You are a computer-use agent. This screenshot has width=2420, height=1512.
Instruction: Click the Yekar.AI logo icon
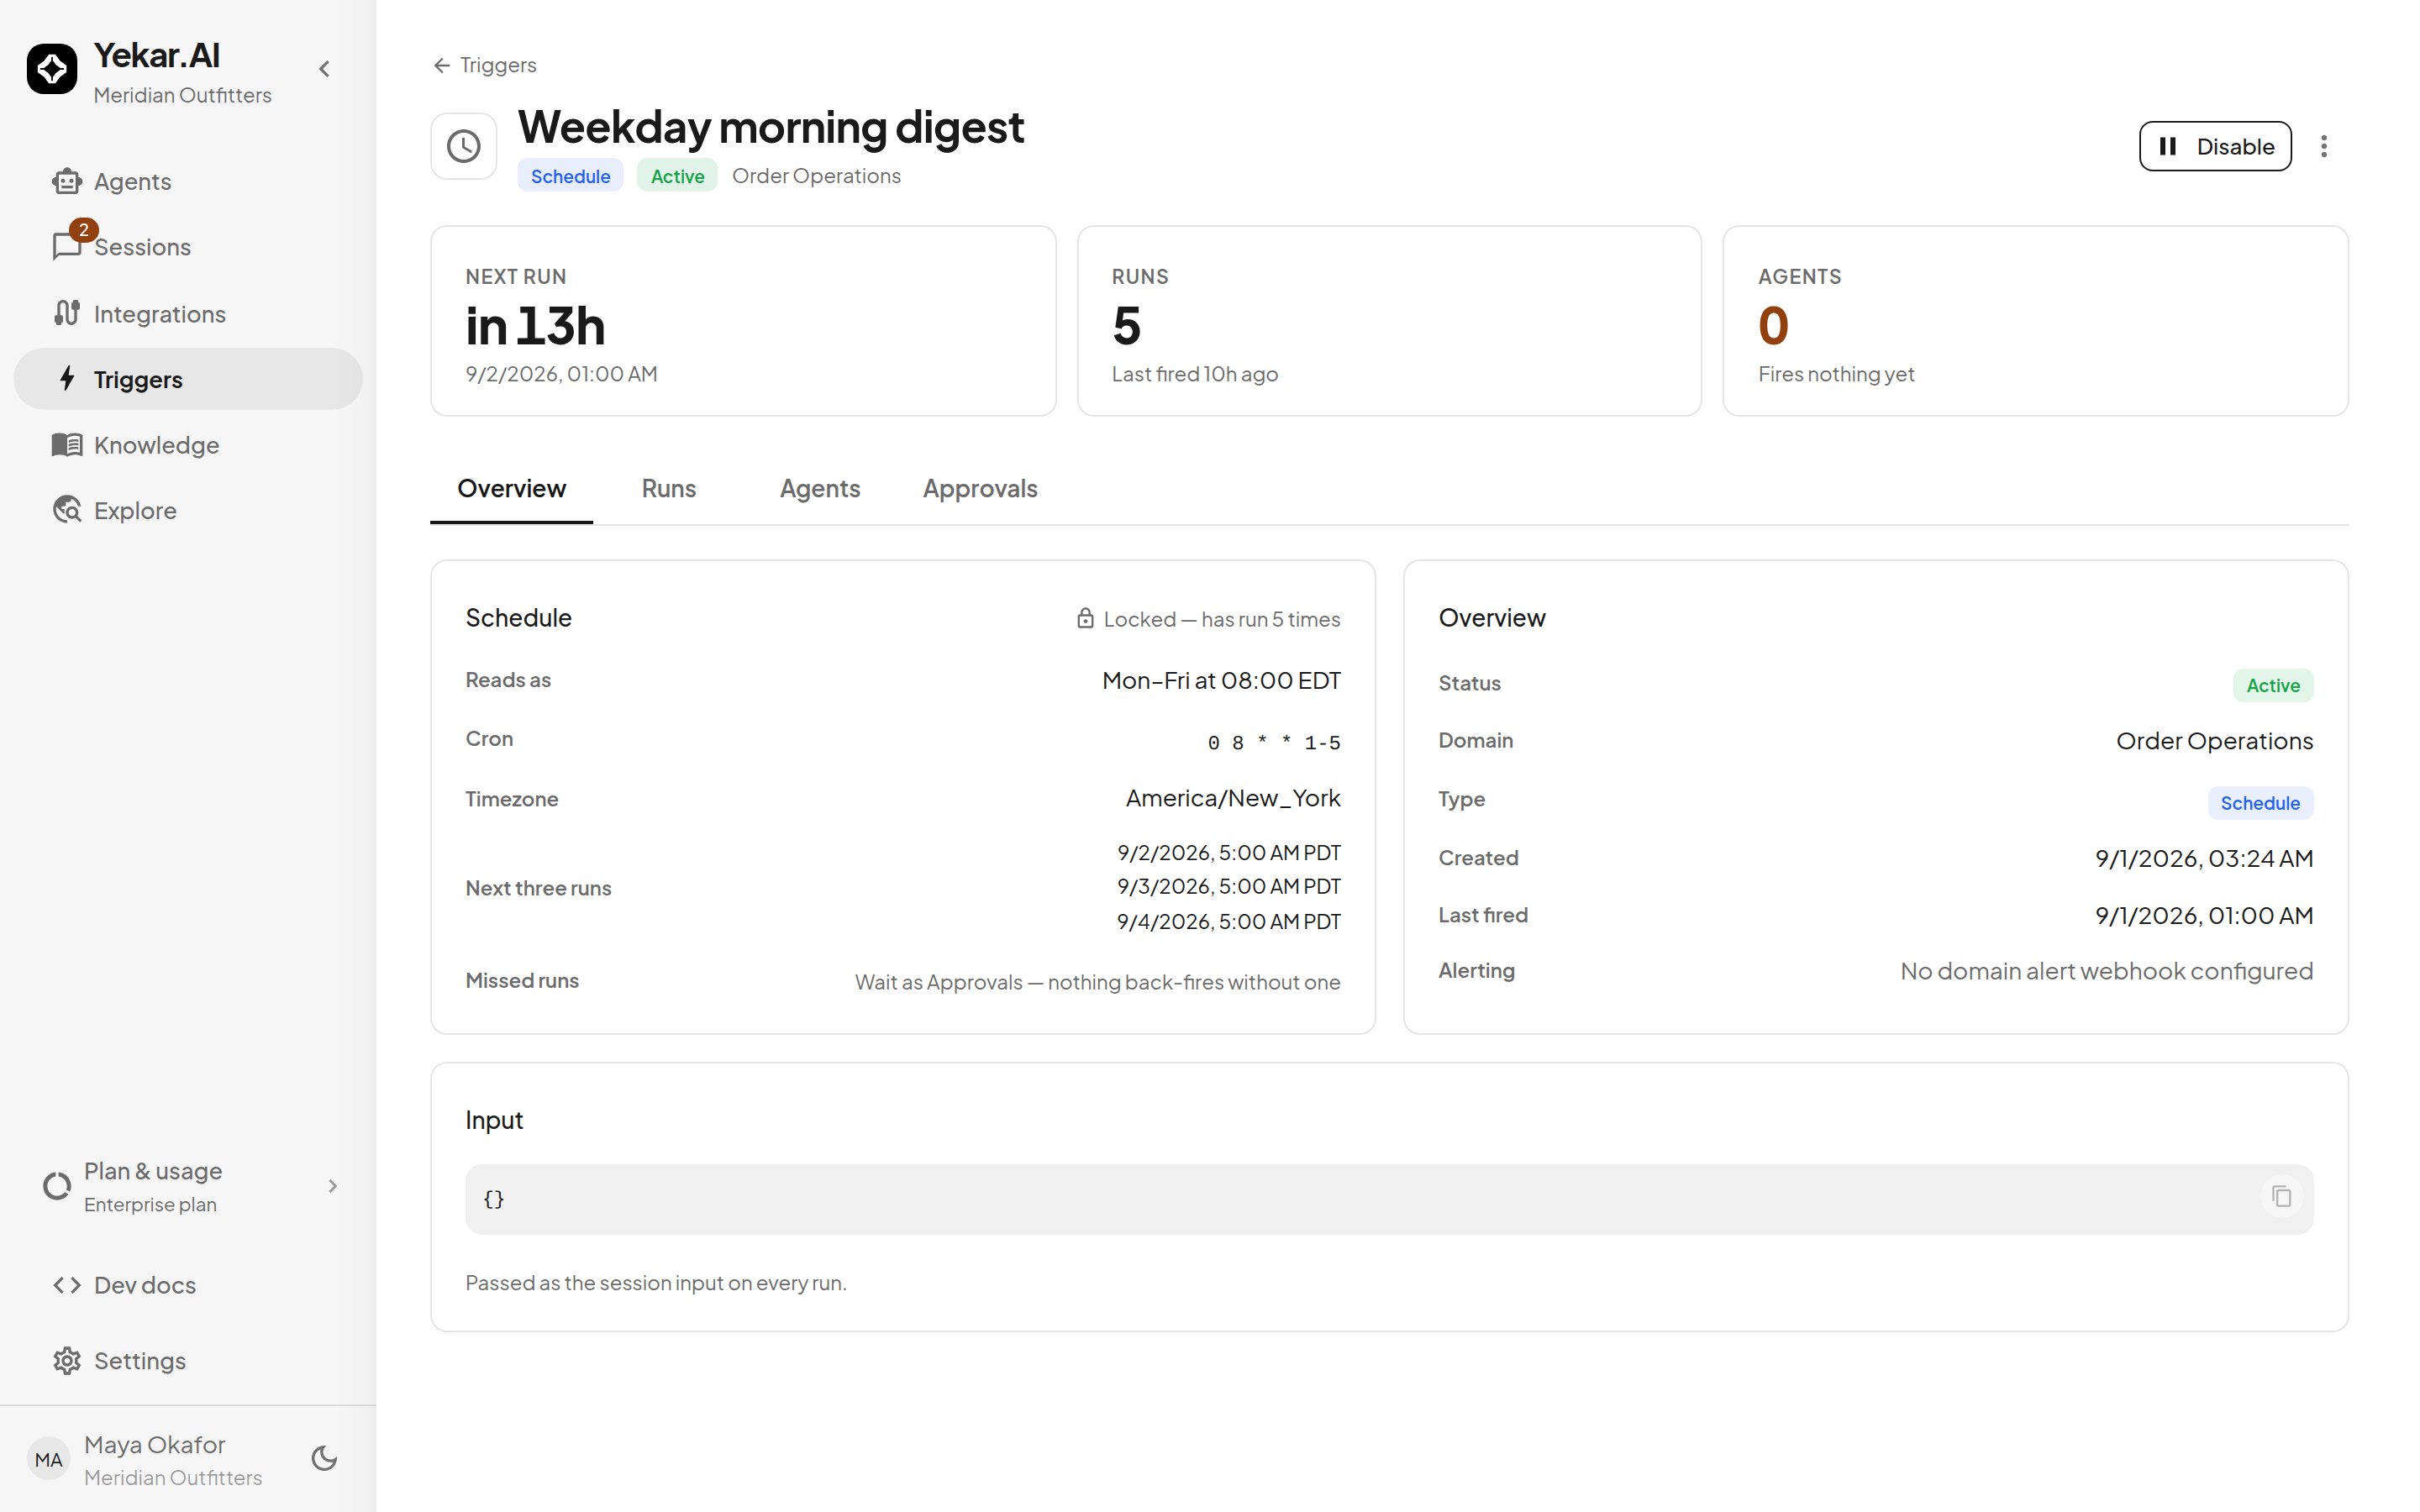(x=52, y=69)
